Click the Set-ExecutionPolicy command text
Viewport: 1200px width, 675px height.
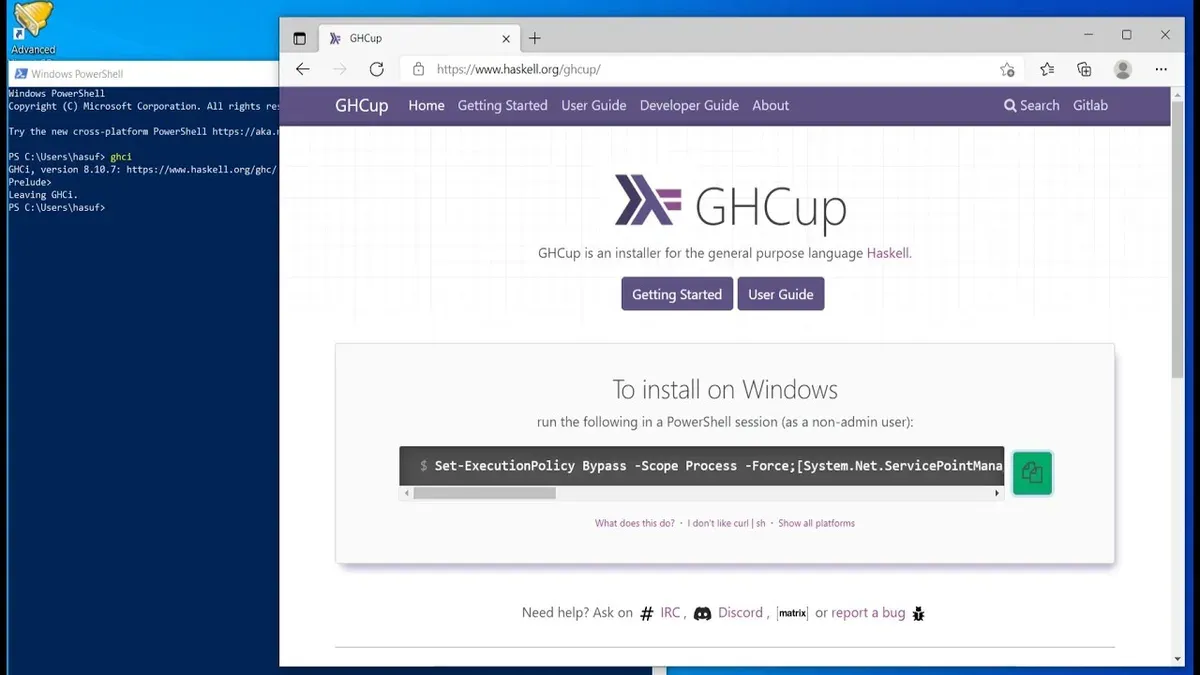coord(719,466)
